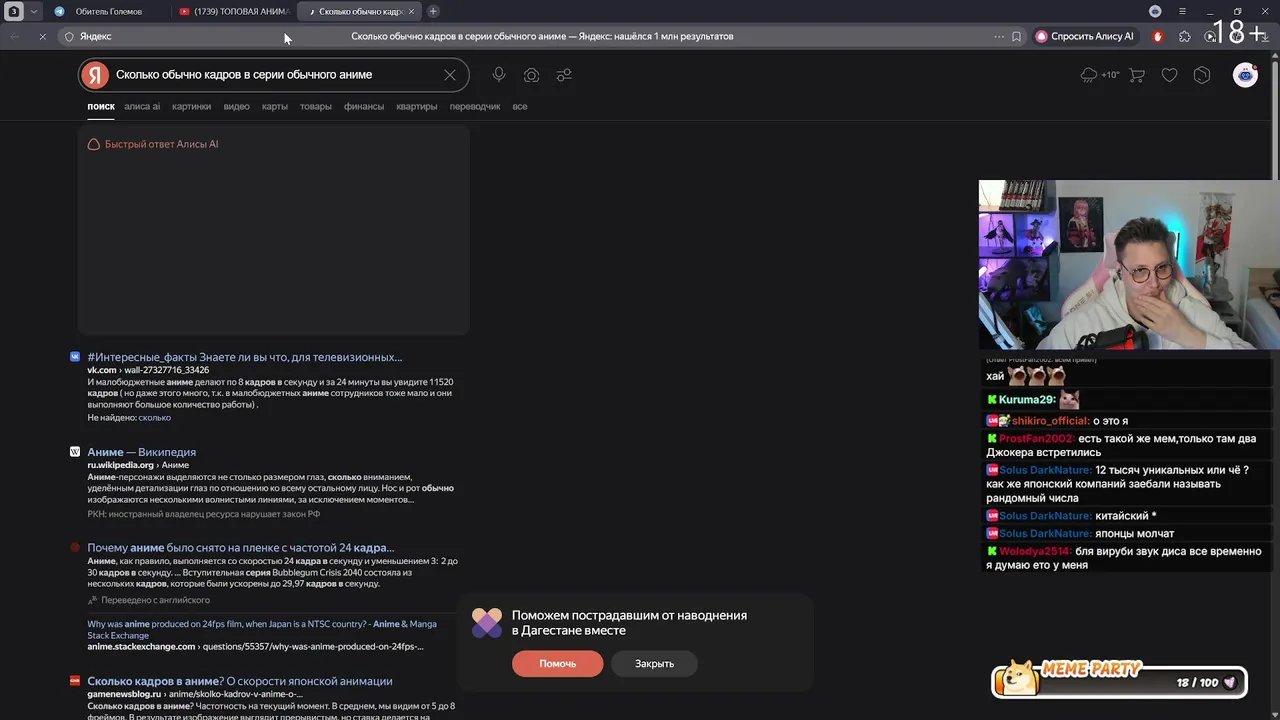
Task: Switch to финансы tab
Action: (364, 106)
